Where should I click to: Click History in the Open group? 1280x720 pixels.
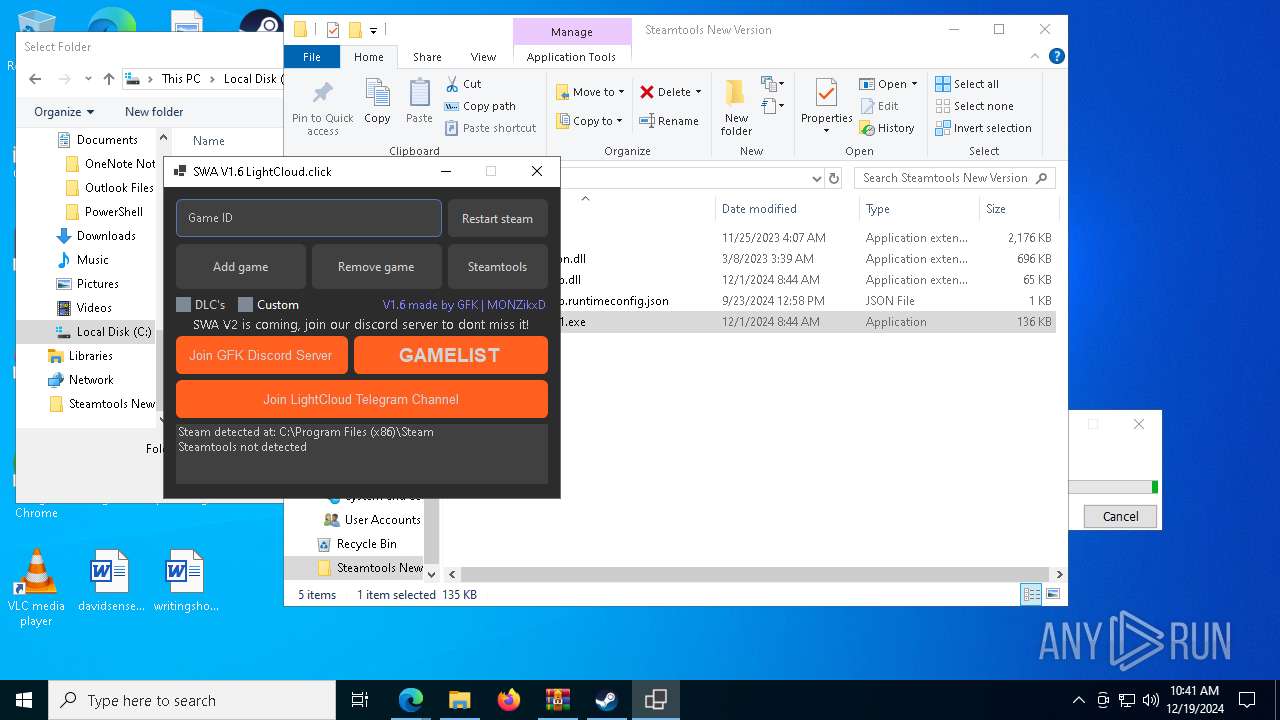(x=887, y=128)
